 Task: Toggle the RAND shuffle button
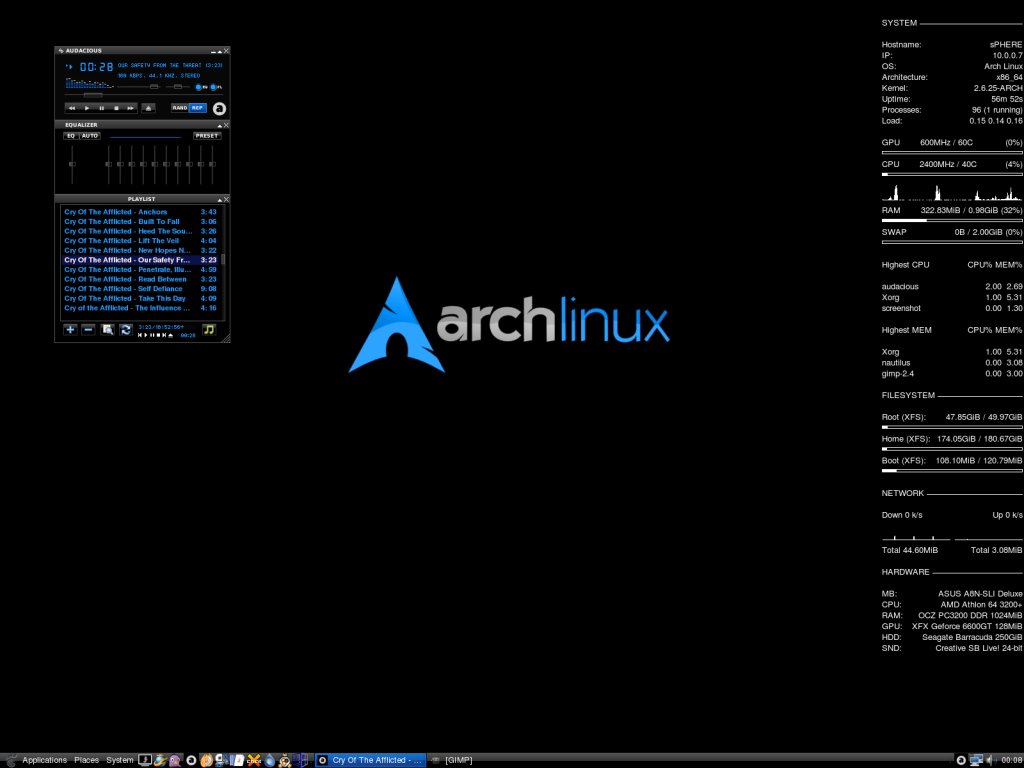pos(180,108)
